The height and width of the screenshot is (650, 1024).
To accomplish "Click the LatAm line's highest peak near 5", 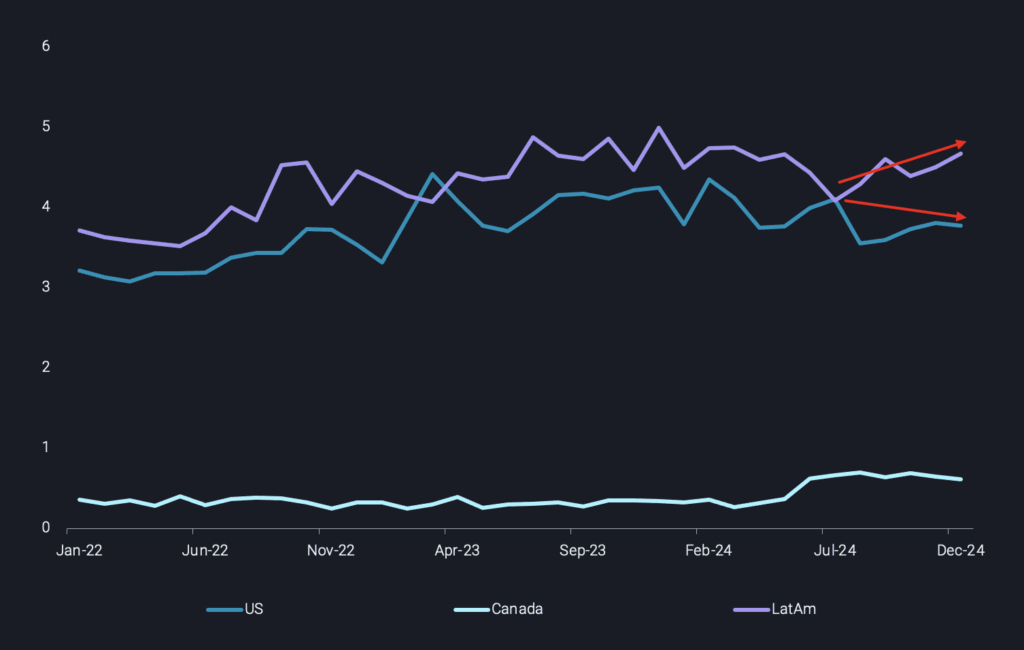I will 658,128.
